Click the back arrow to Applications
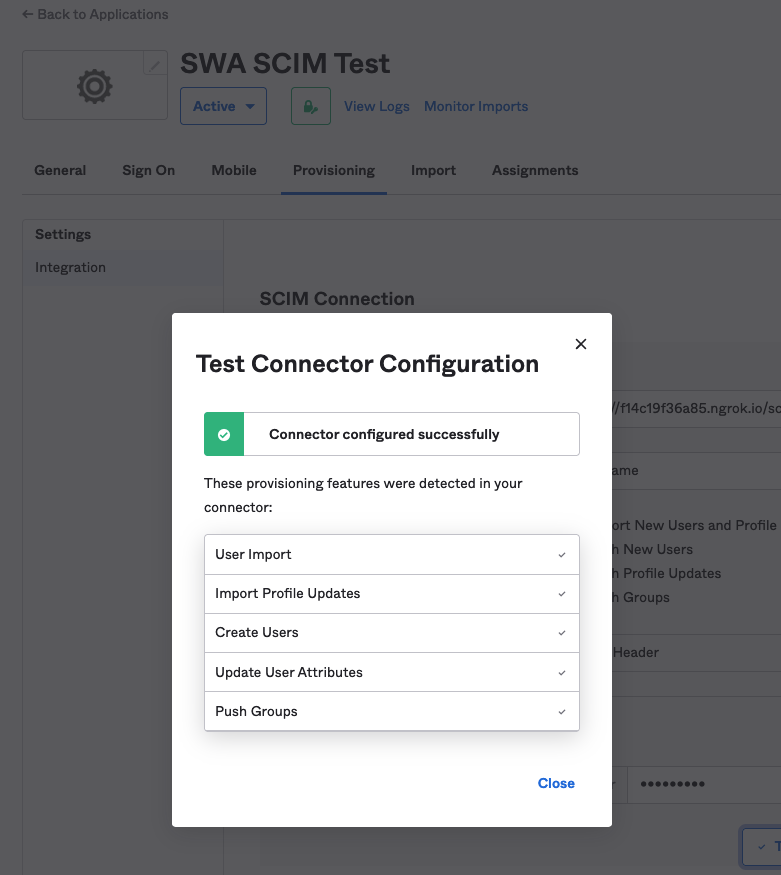The width and height of the screenshot is (781, 875). pyautogui.click(x=28, y=15)
